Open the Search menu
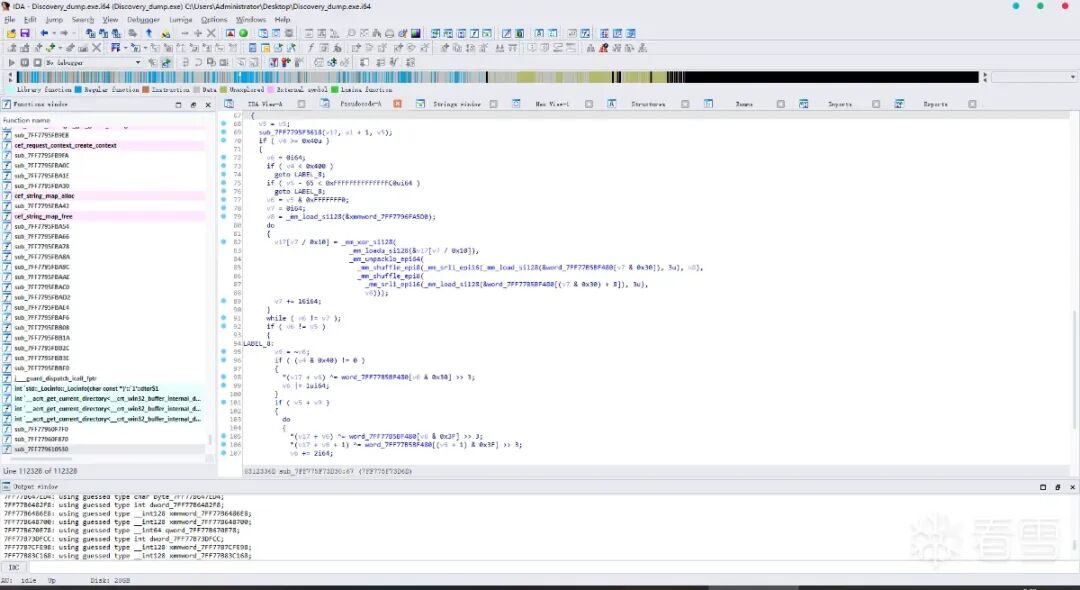The width and height of the screenshot is (1080, 590). tap(83, 19)
